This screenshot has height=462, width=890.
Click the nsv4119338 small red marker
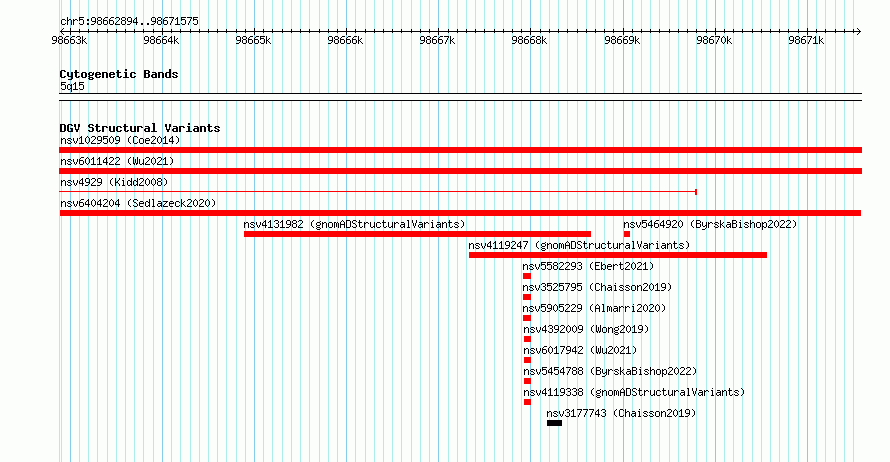pos(527,402)
